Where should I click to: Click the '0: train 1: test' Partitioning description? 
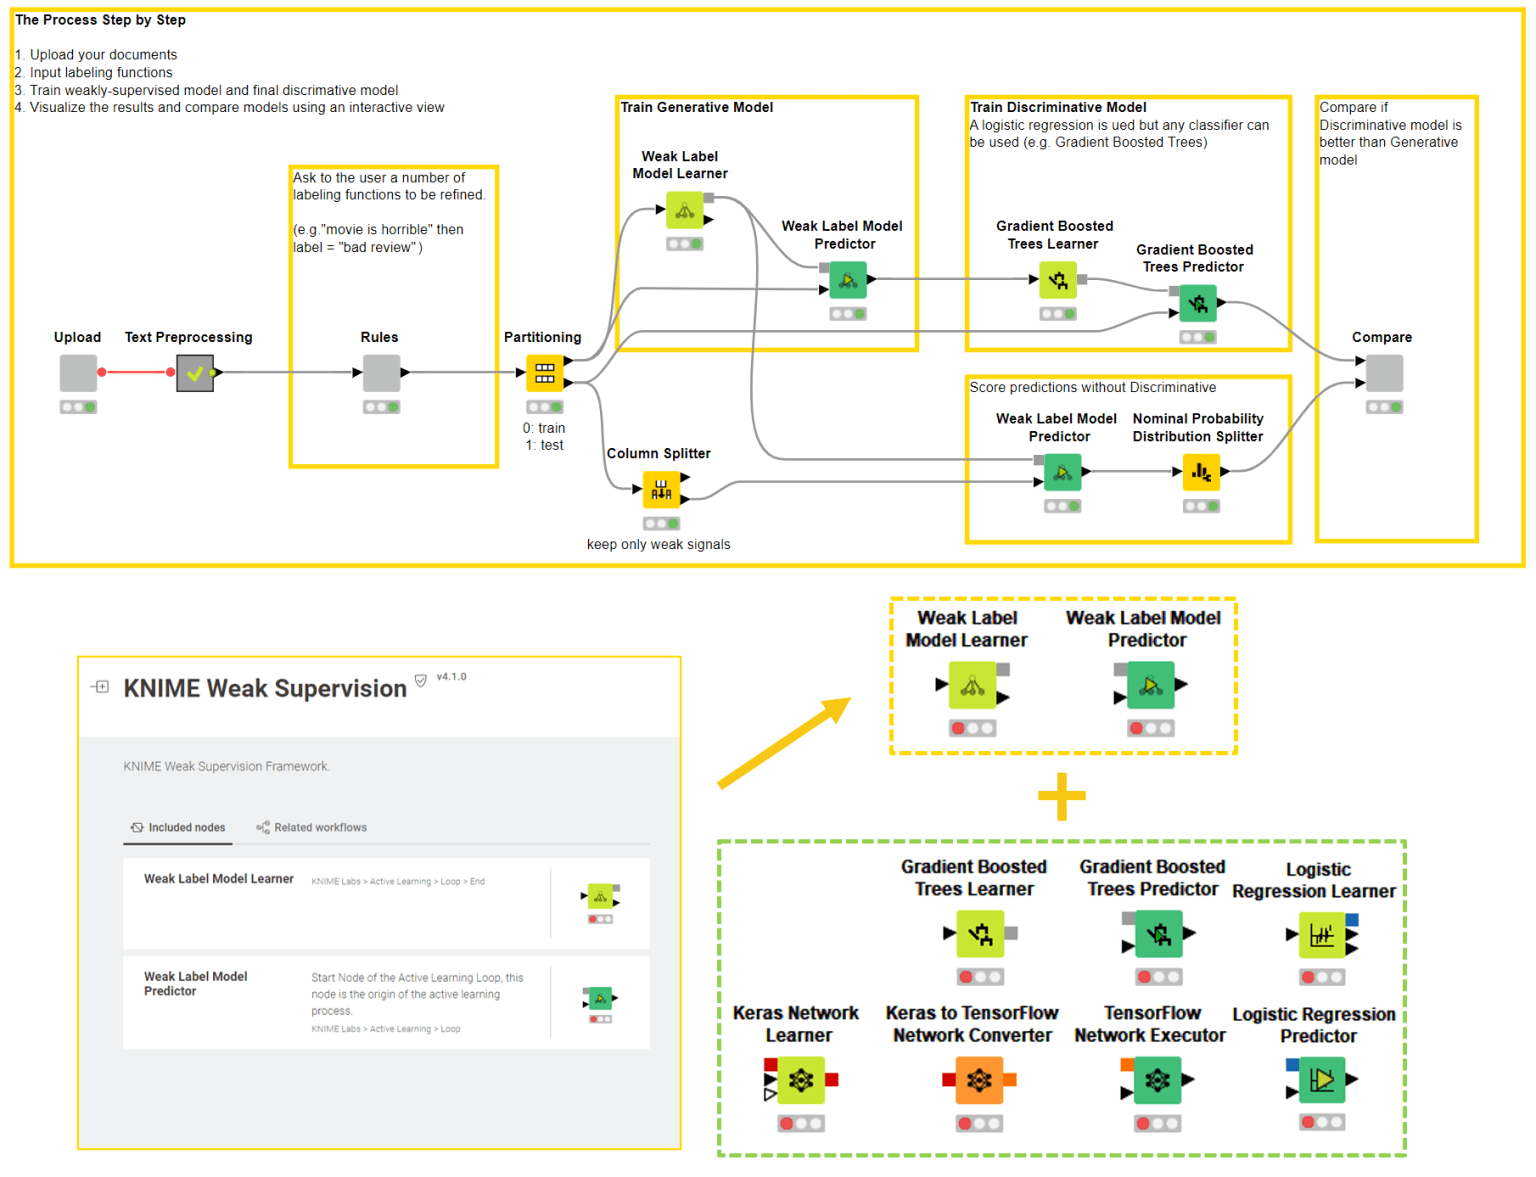544,437
